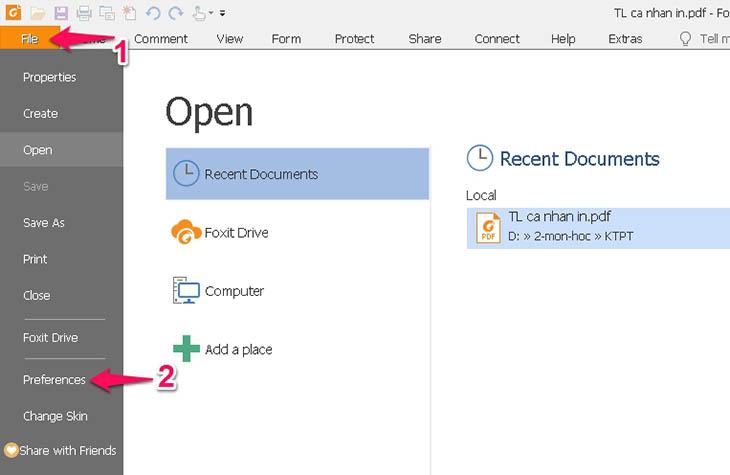
Task: Click the PDF file icon for TL ca nhan in.pdf
Action: [x=488, y=228]
